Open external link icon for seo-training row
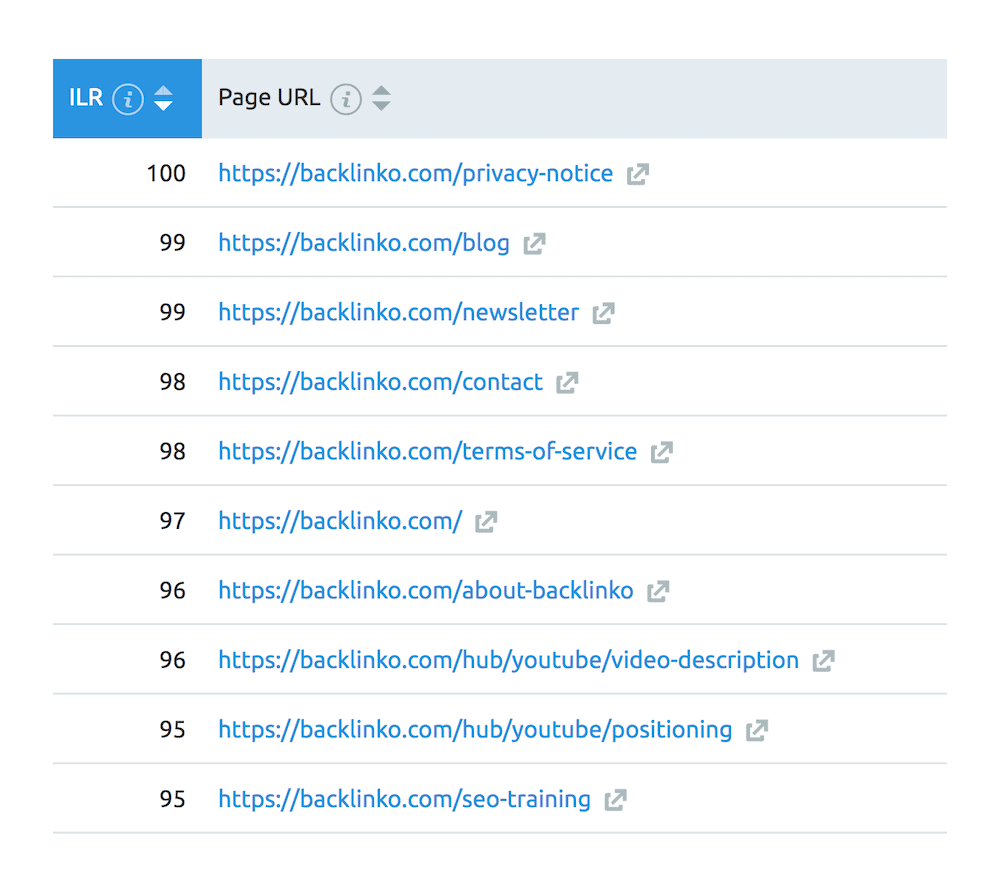 click(x=615, y=800)
